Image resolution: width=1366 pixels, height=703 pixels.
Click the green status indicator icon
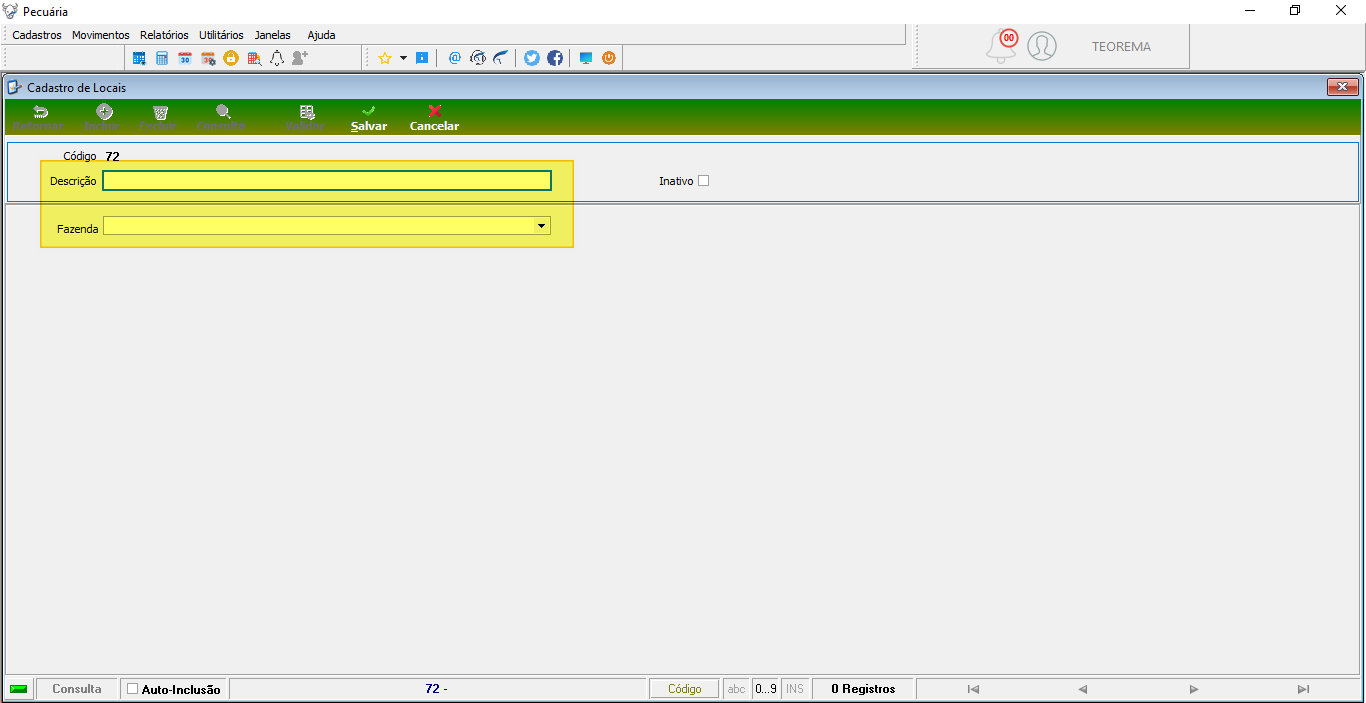tap(19, 689)
